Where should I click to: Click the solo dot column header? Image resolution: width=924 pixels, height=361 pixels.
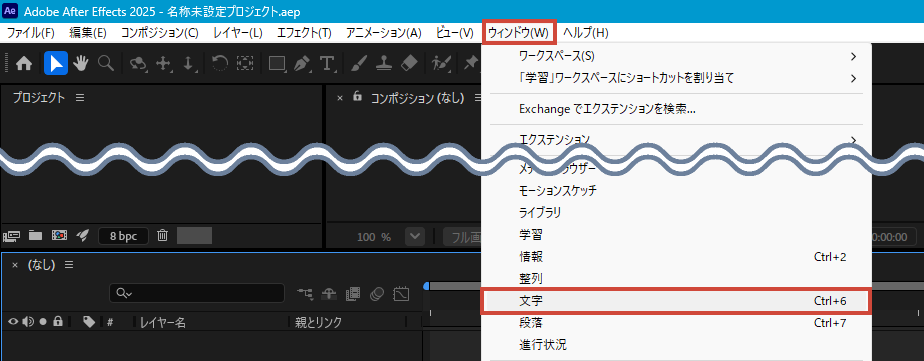42,322
